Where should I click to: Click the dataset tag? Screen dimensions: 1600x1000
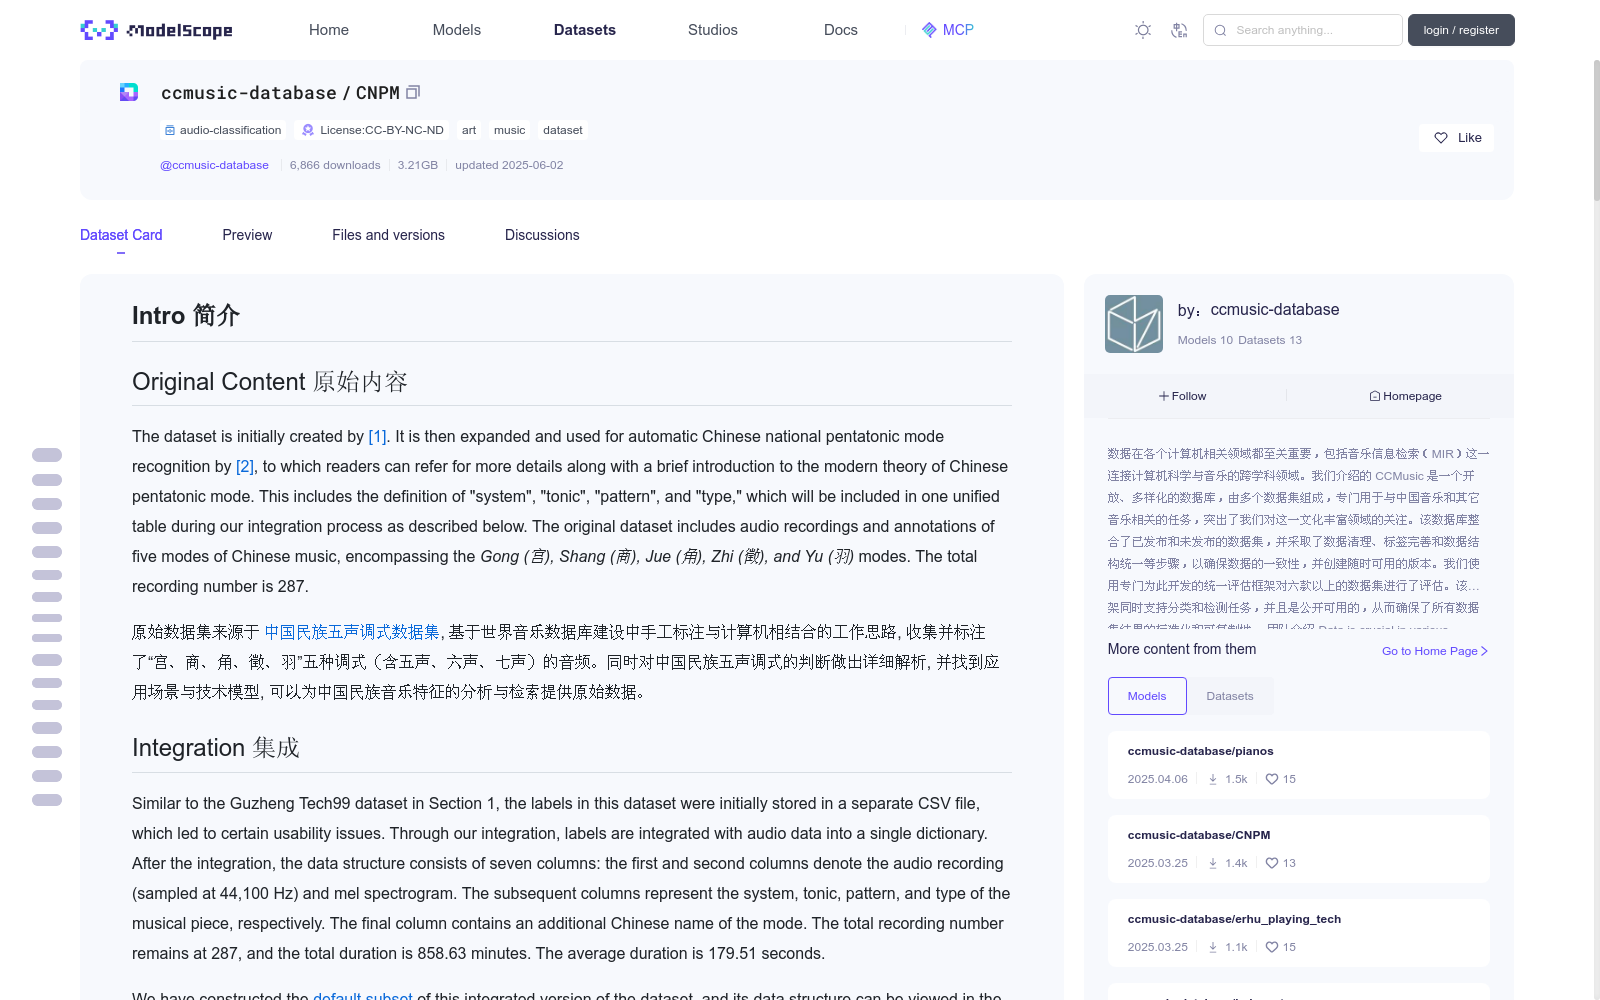[563, 130]
